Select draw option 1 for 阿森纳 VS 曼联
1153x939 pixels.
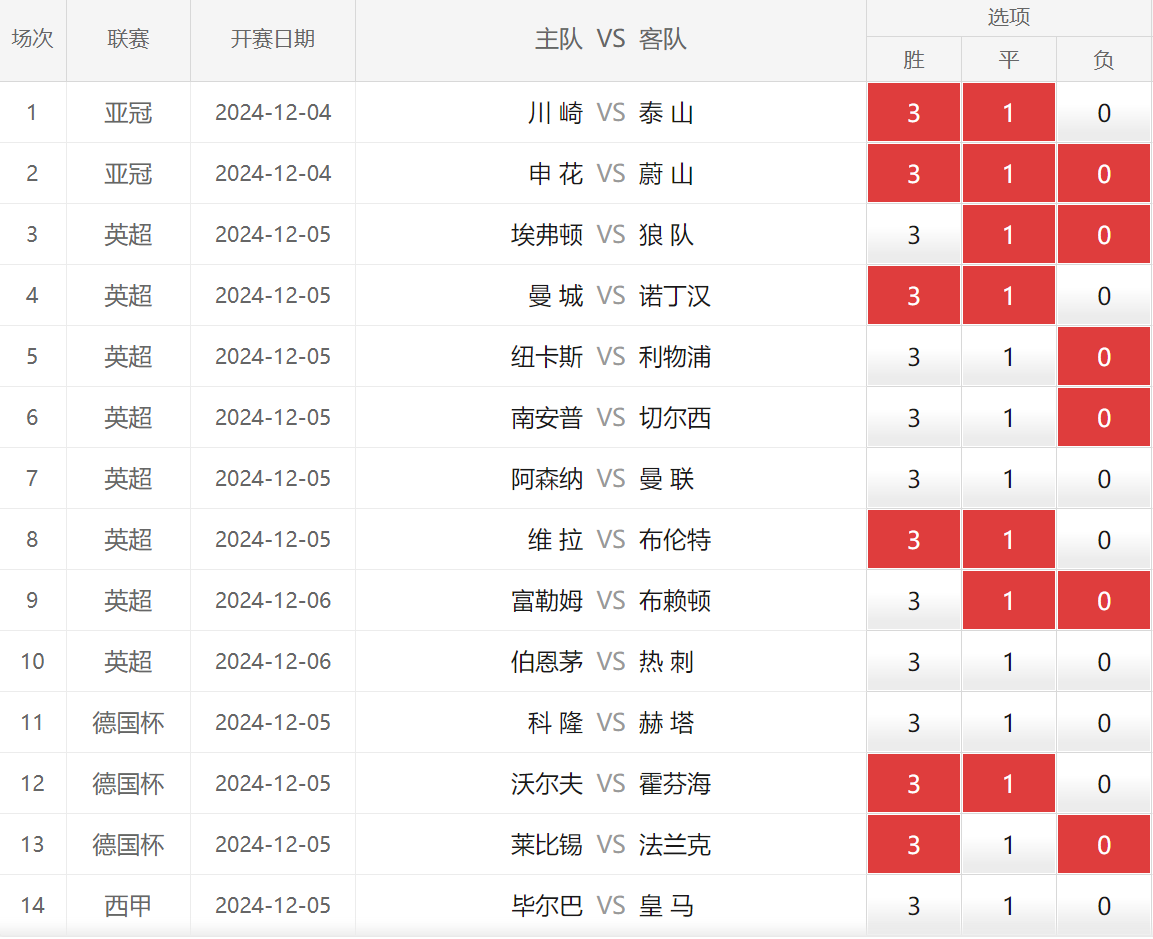(1009, 479)
